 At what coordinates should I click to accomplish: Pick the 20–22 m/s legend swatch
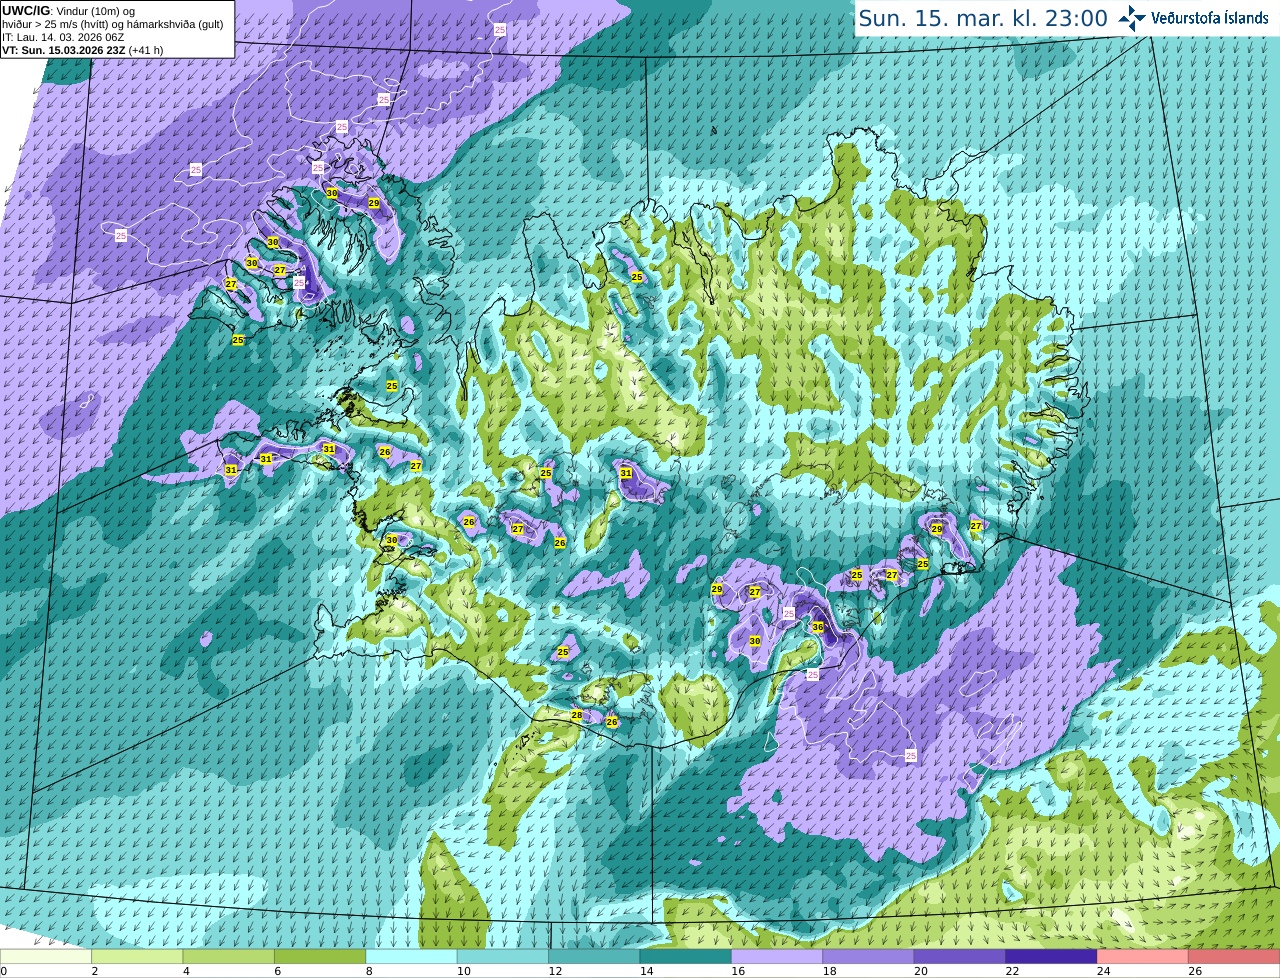coord(960,957)
